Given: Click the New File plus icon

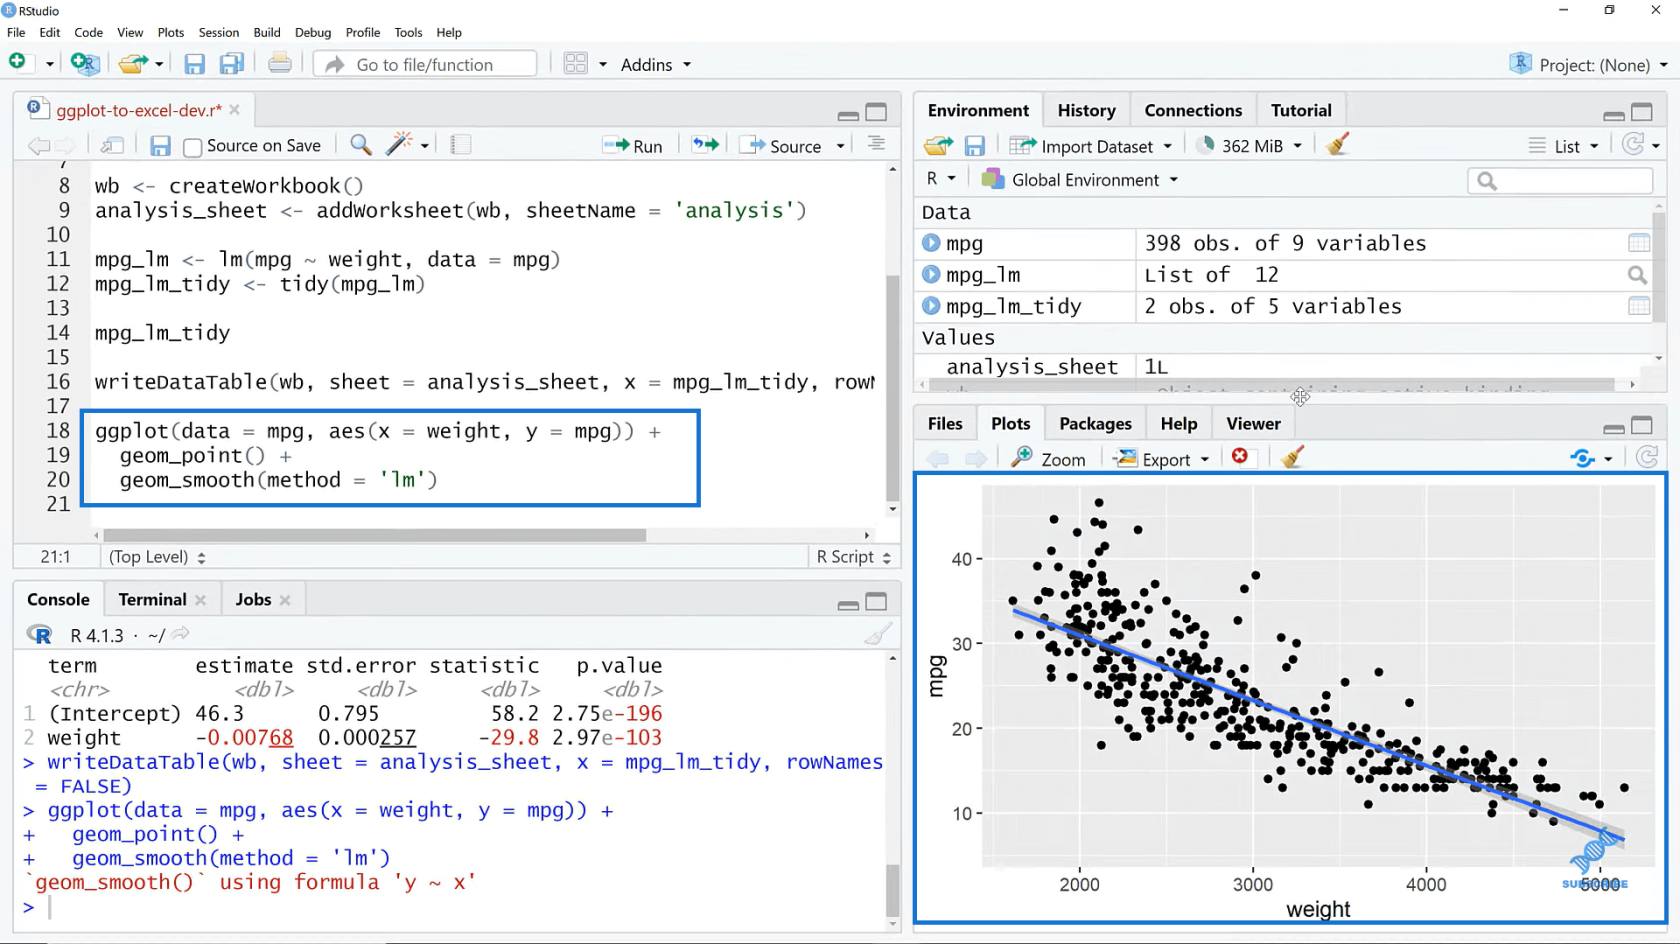Looking at the screenshot, I should coord(17,63).
